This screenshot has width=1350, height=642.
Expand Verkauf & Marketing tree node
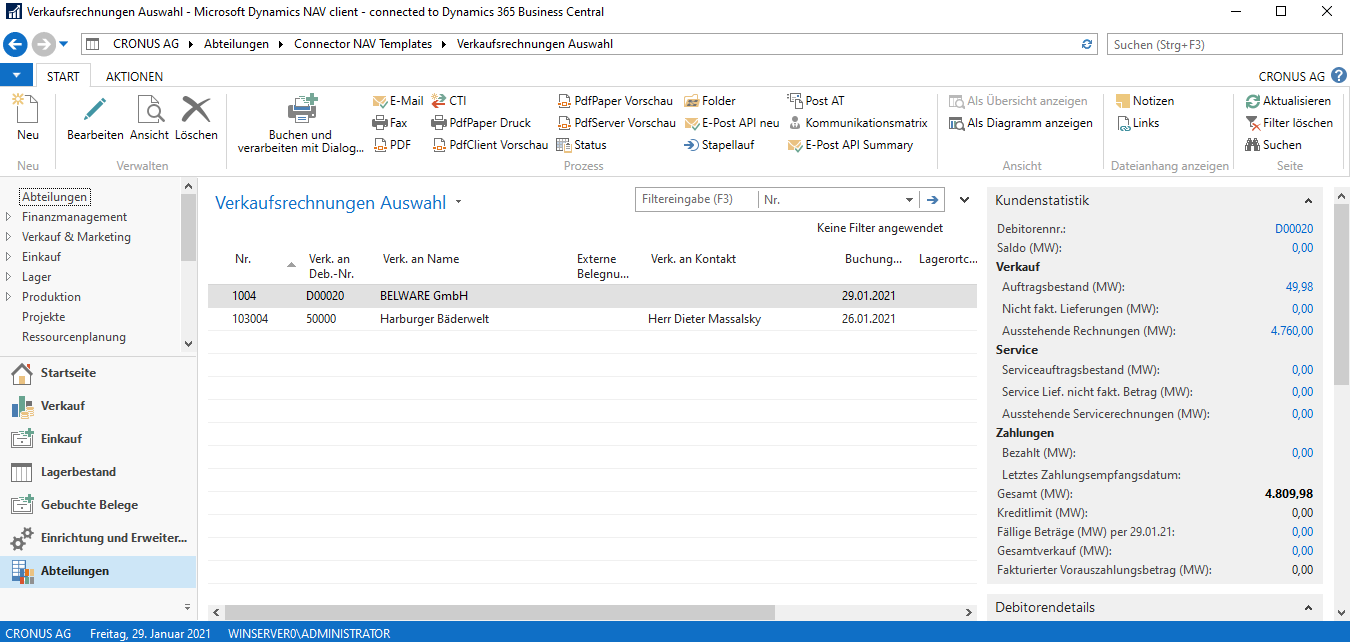tap(10, 237)
